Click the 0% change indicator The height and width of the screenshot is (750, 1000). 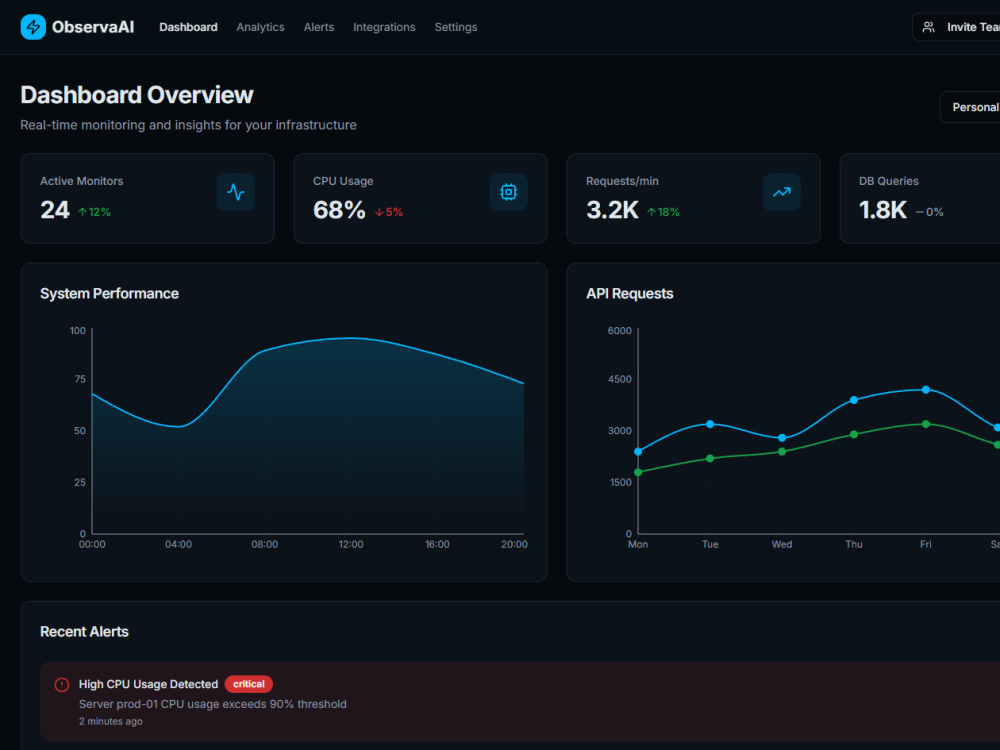click(930, 212)
